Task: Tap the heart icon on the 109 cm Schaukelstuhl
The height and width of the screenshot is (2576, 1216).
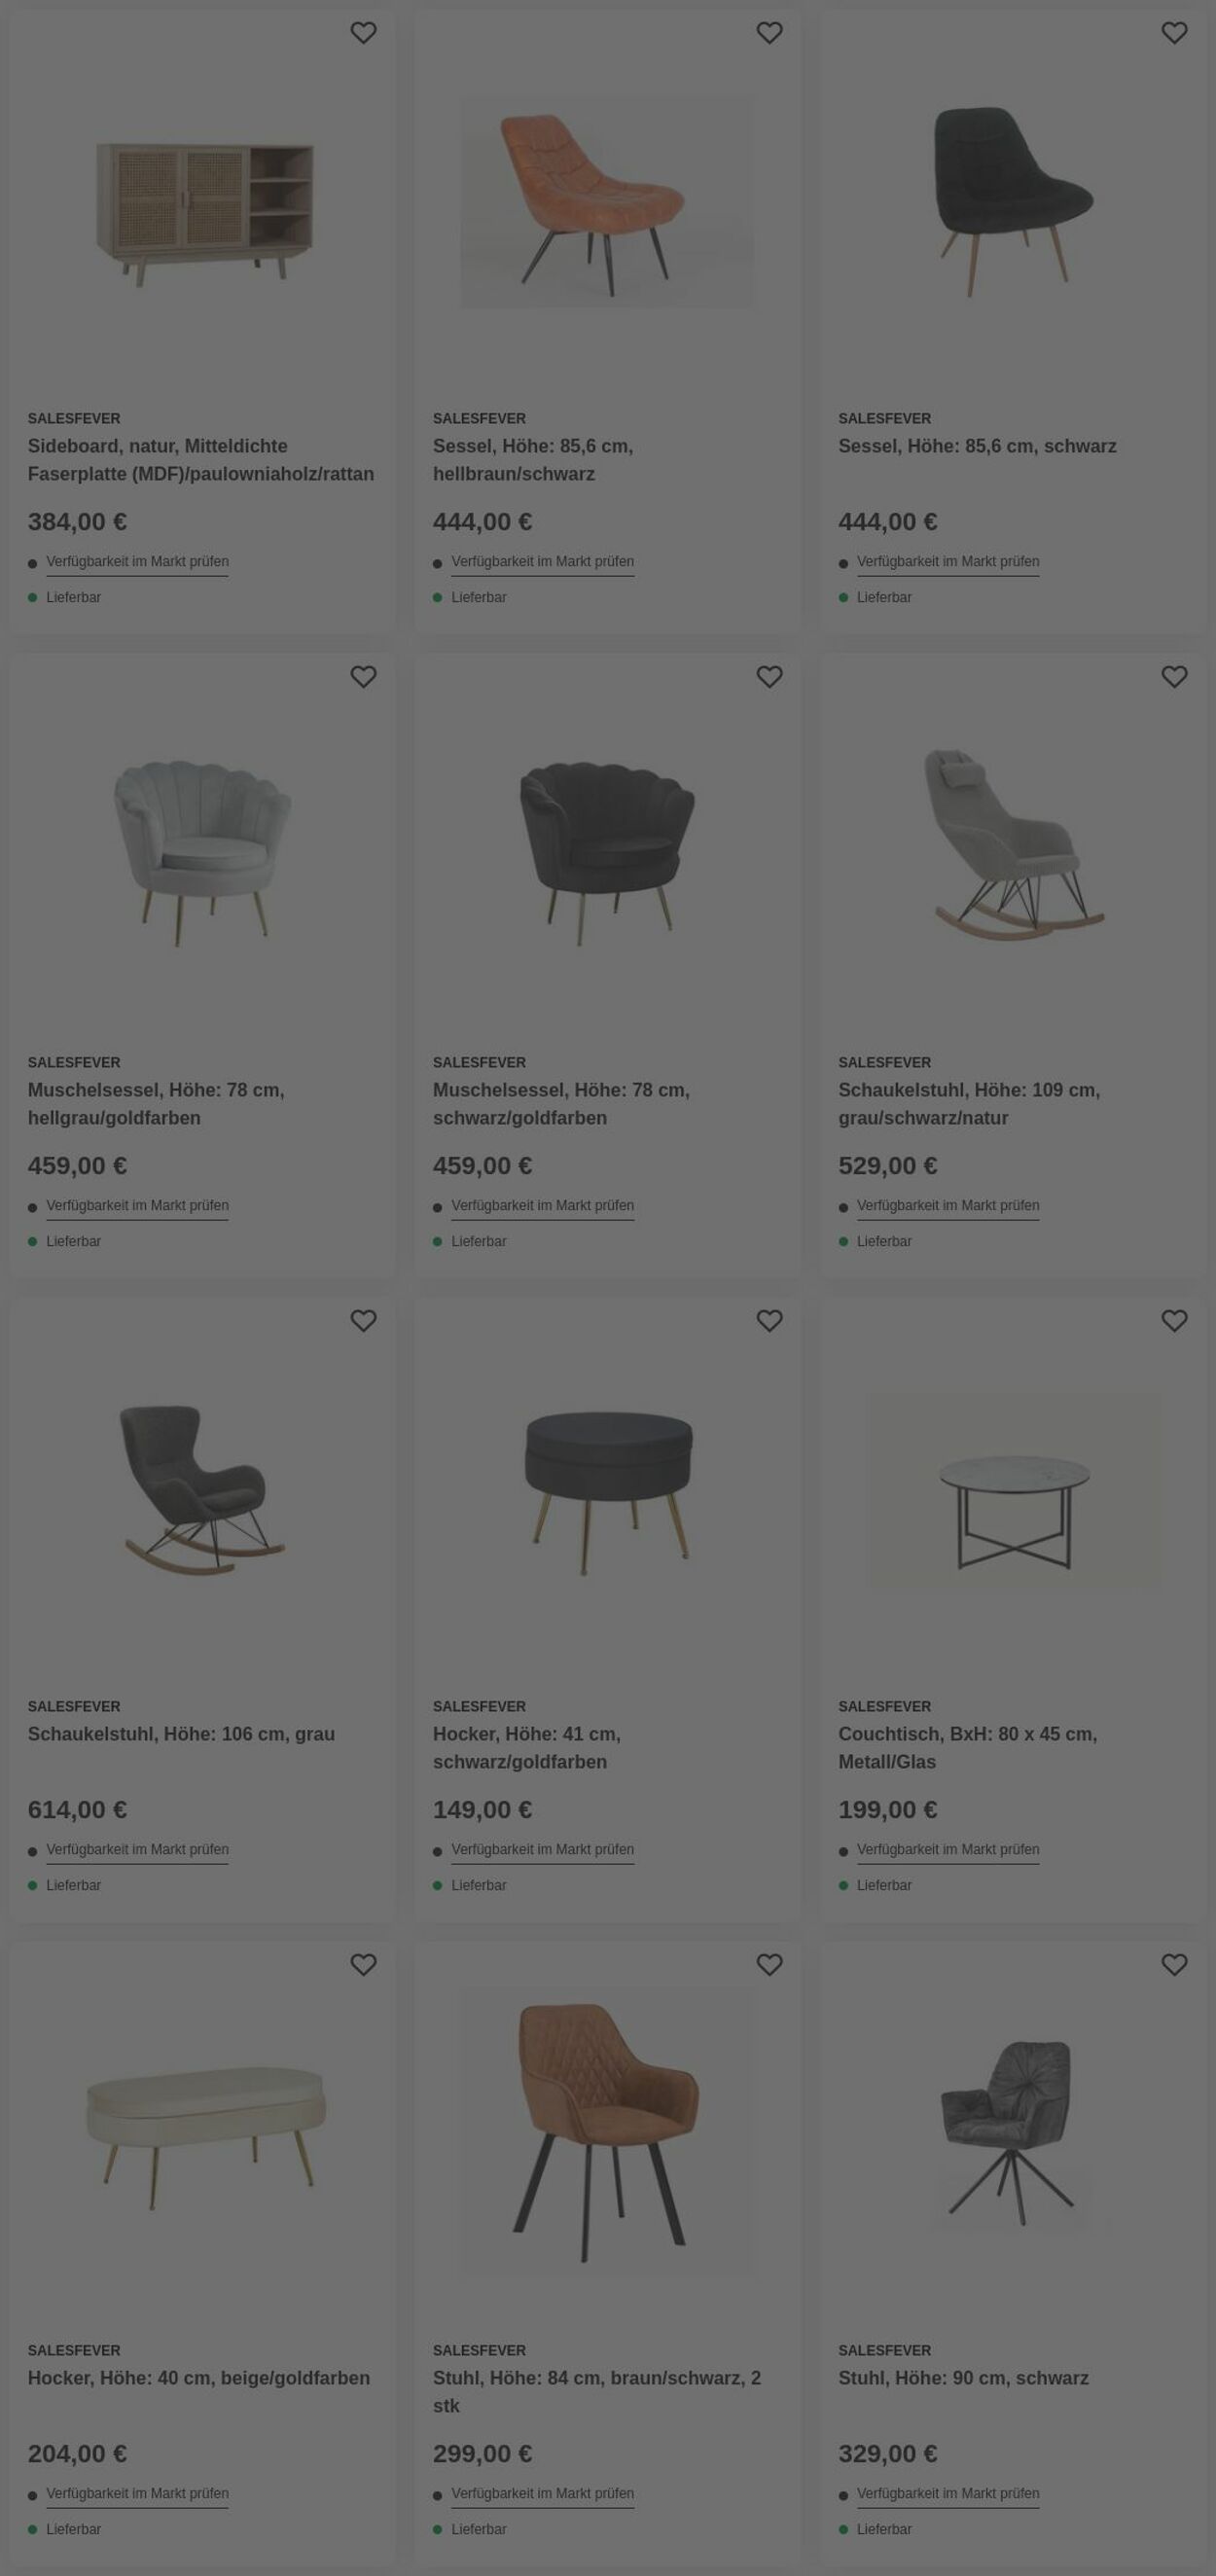Action: click(x=1174, y=677)
